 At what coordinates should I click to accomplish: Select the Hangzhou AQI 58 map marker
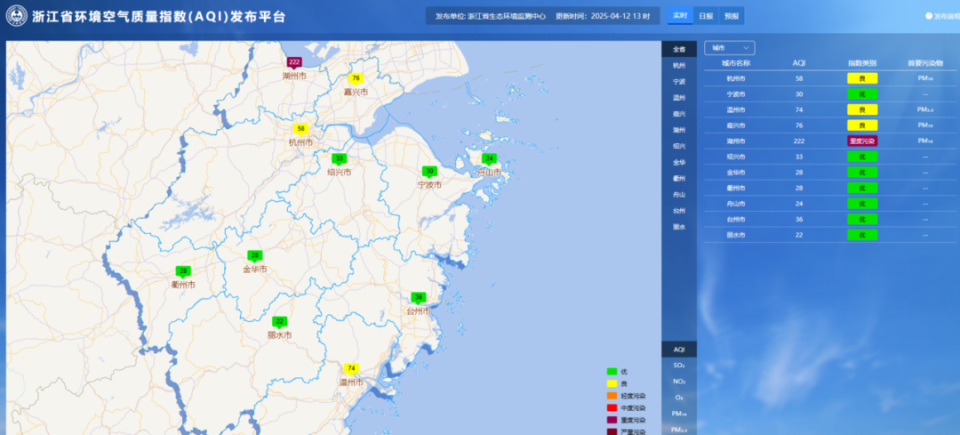click(x=300, y=128)
